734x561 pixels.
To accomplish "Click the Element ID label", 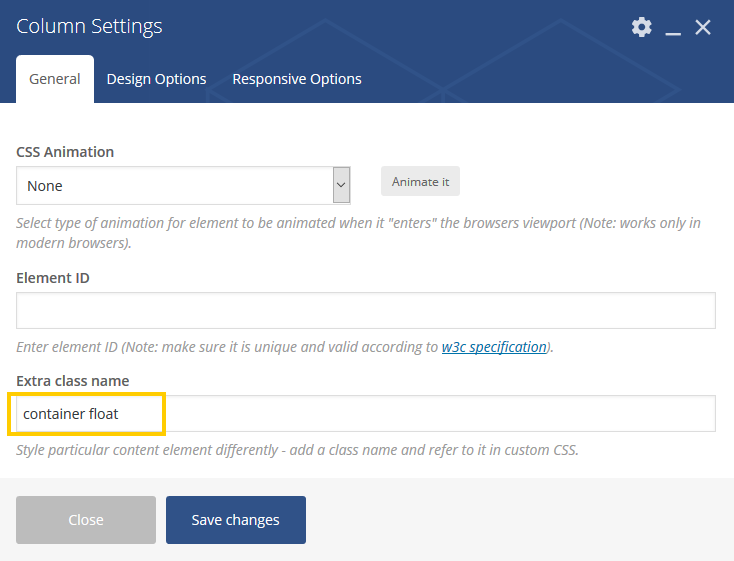I will 53,278.
